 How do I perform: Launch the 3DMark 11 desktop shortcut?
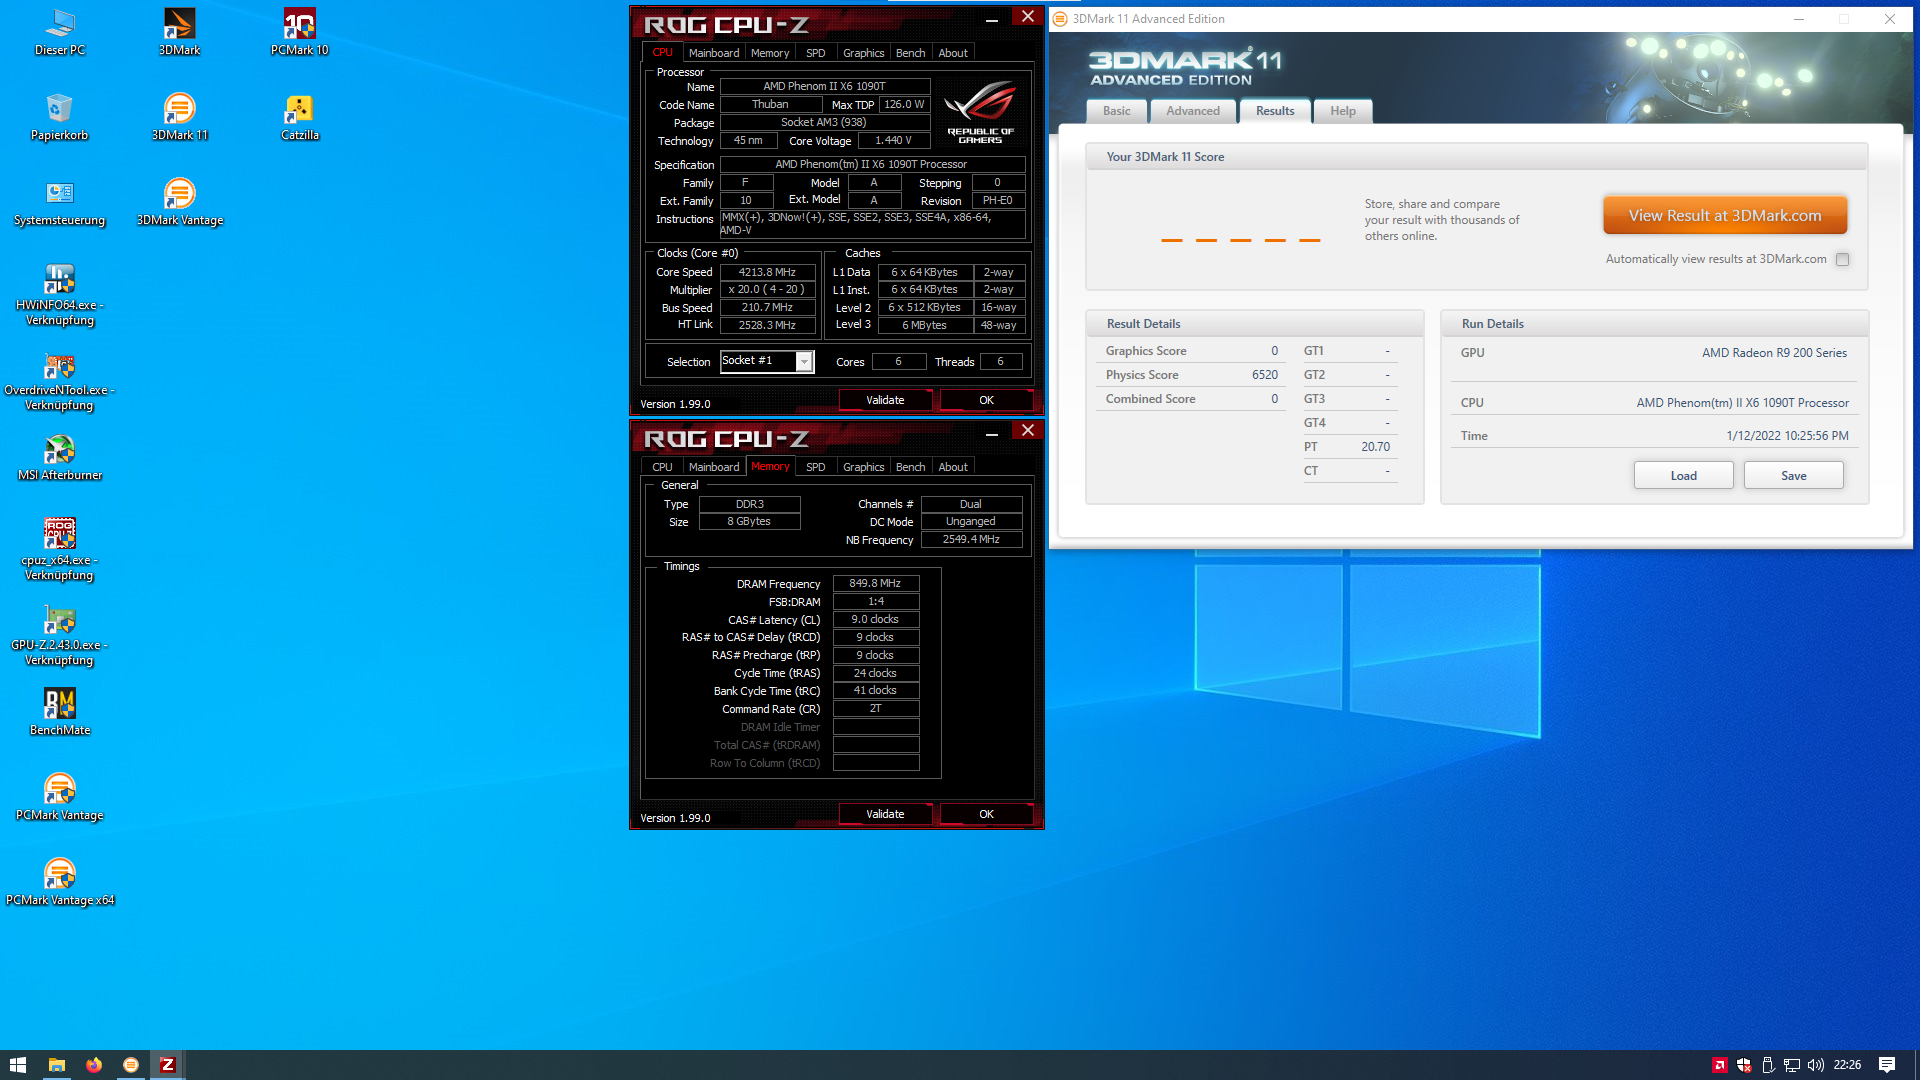(x=180, y=116)
